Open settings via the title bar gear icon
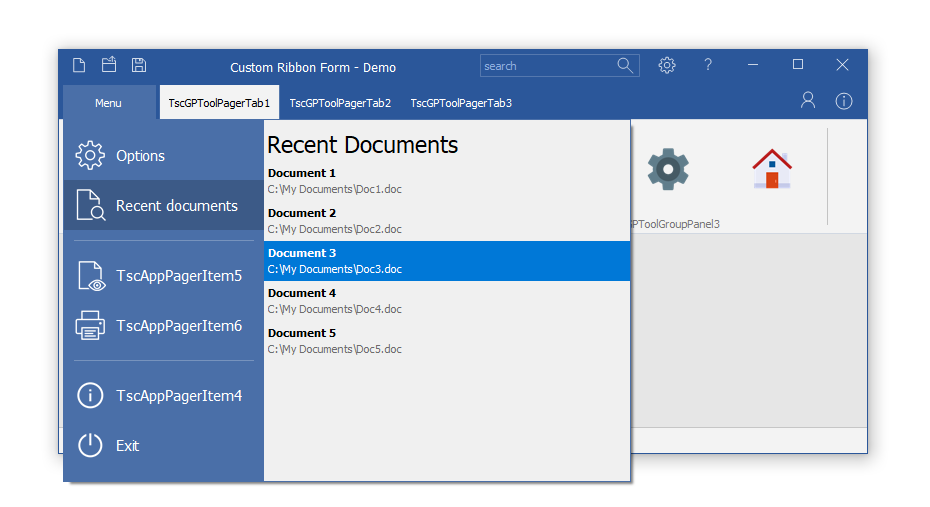The height and width of the screenshot is (507, 930). click(667, 65)
